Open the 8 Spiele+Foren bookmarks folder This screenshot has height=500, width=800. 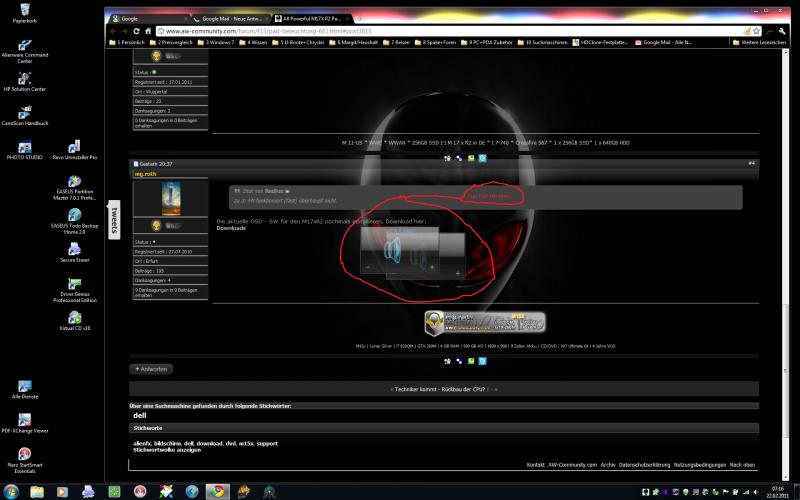click(435, 42)
